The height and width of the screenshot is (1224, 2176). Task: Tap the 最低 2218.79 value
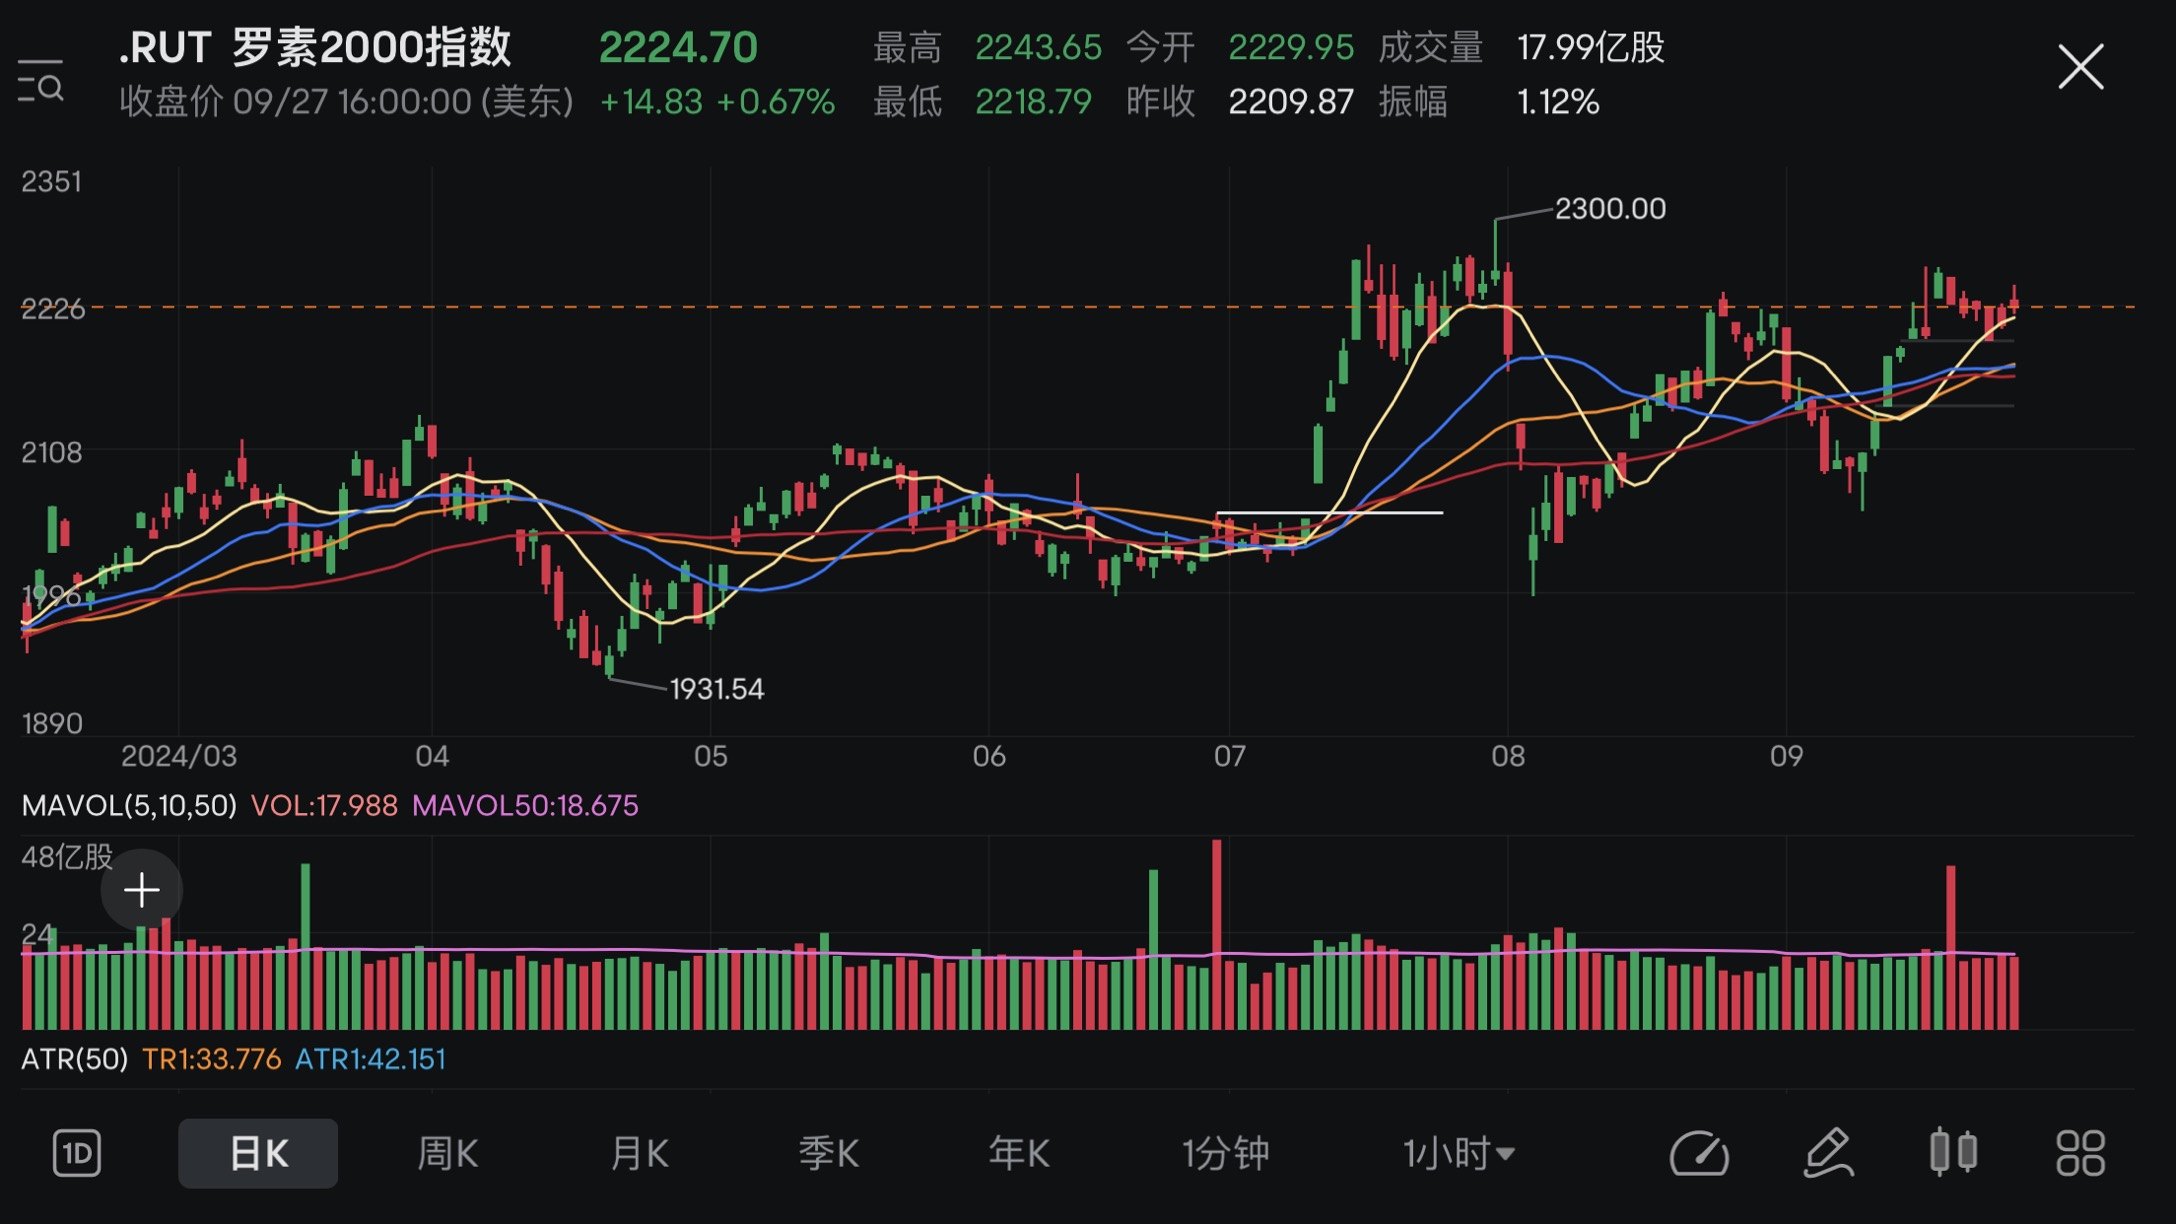point(1033,102)
